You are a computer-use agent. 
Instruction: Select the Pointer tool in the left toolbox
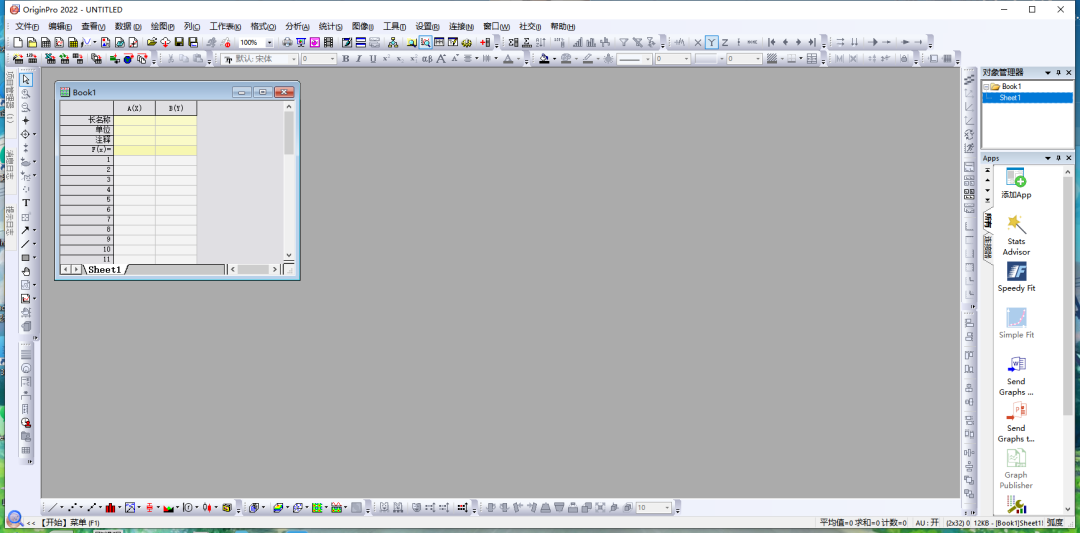pyautogui.click(x=26, y=80)
